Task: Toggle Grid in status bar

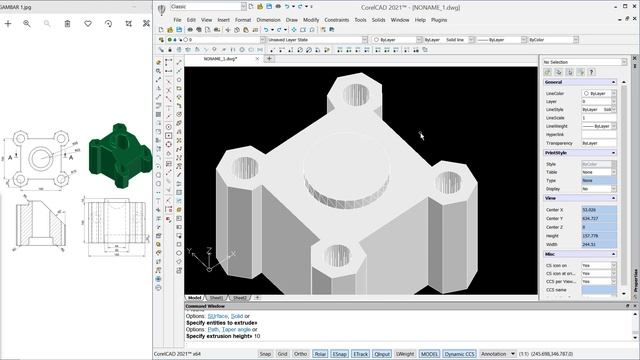Action: (282, 354)
